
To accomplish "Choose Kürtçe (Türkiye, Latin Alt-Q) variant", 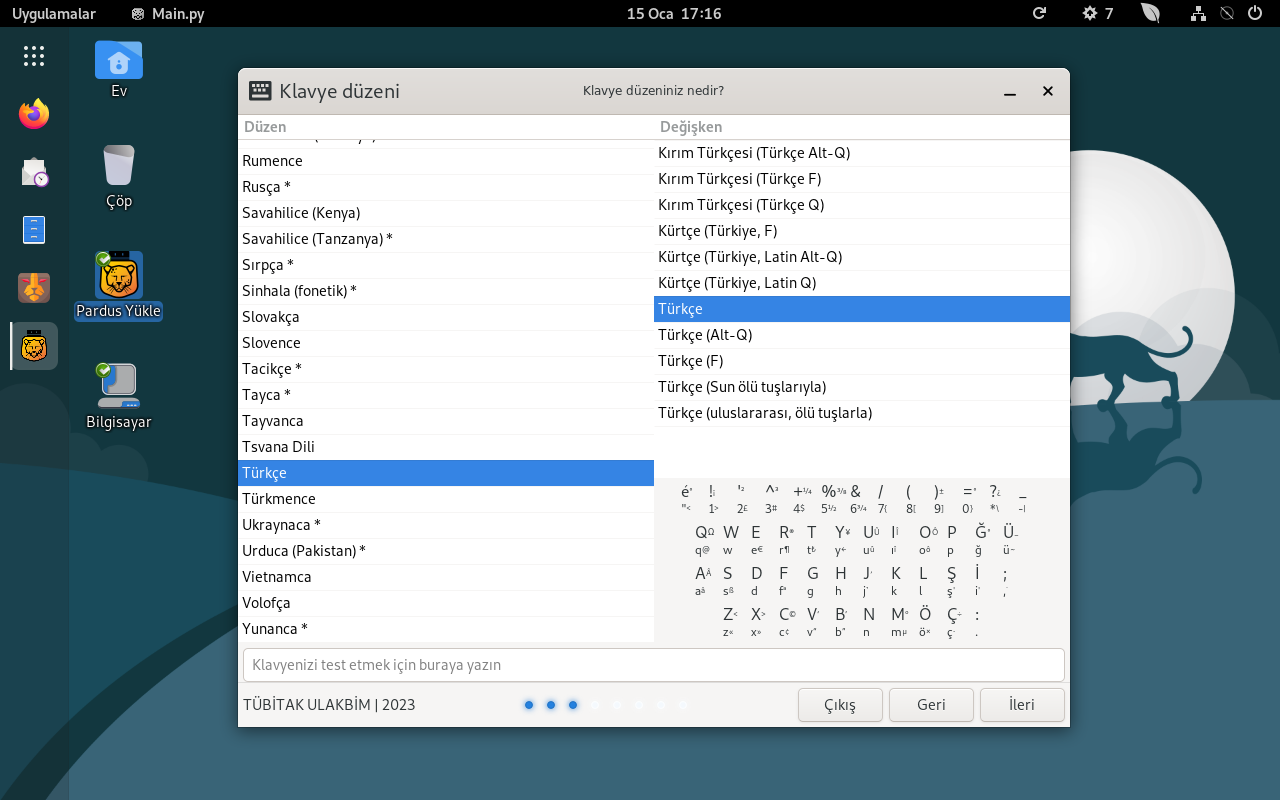I will click(x=862, y=257).
